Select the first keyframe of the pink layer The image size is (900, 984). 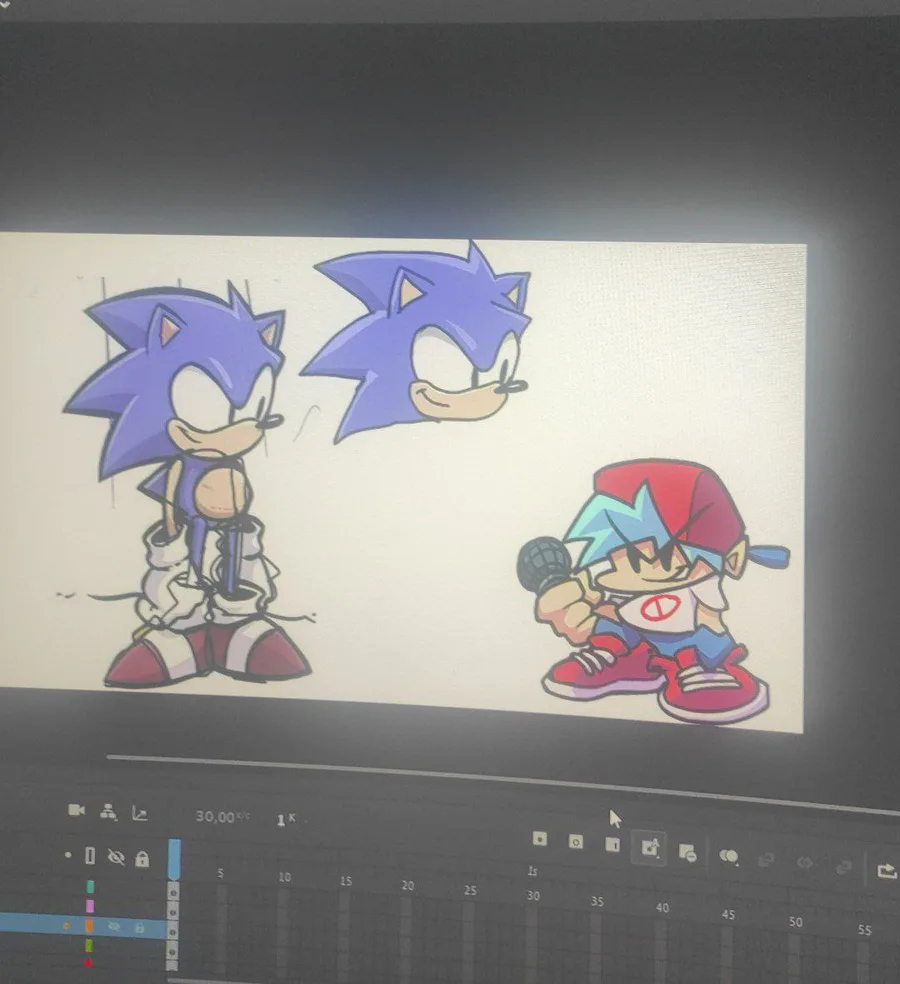coord(173,909)
